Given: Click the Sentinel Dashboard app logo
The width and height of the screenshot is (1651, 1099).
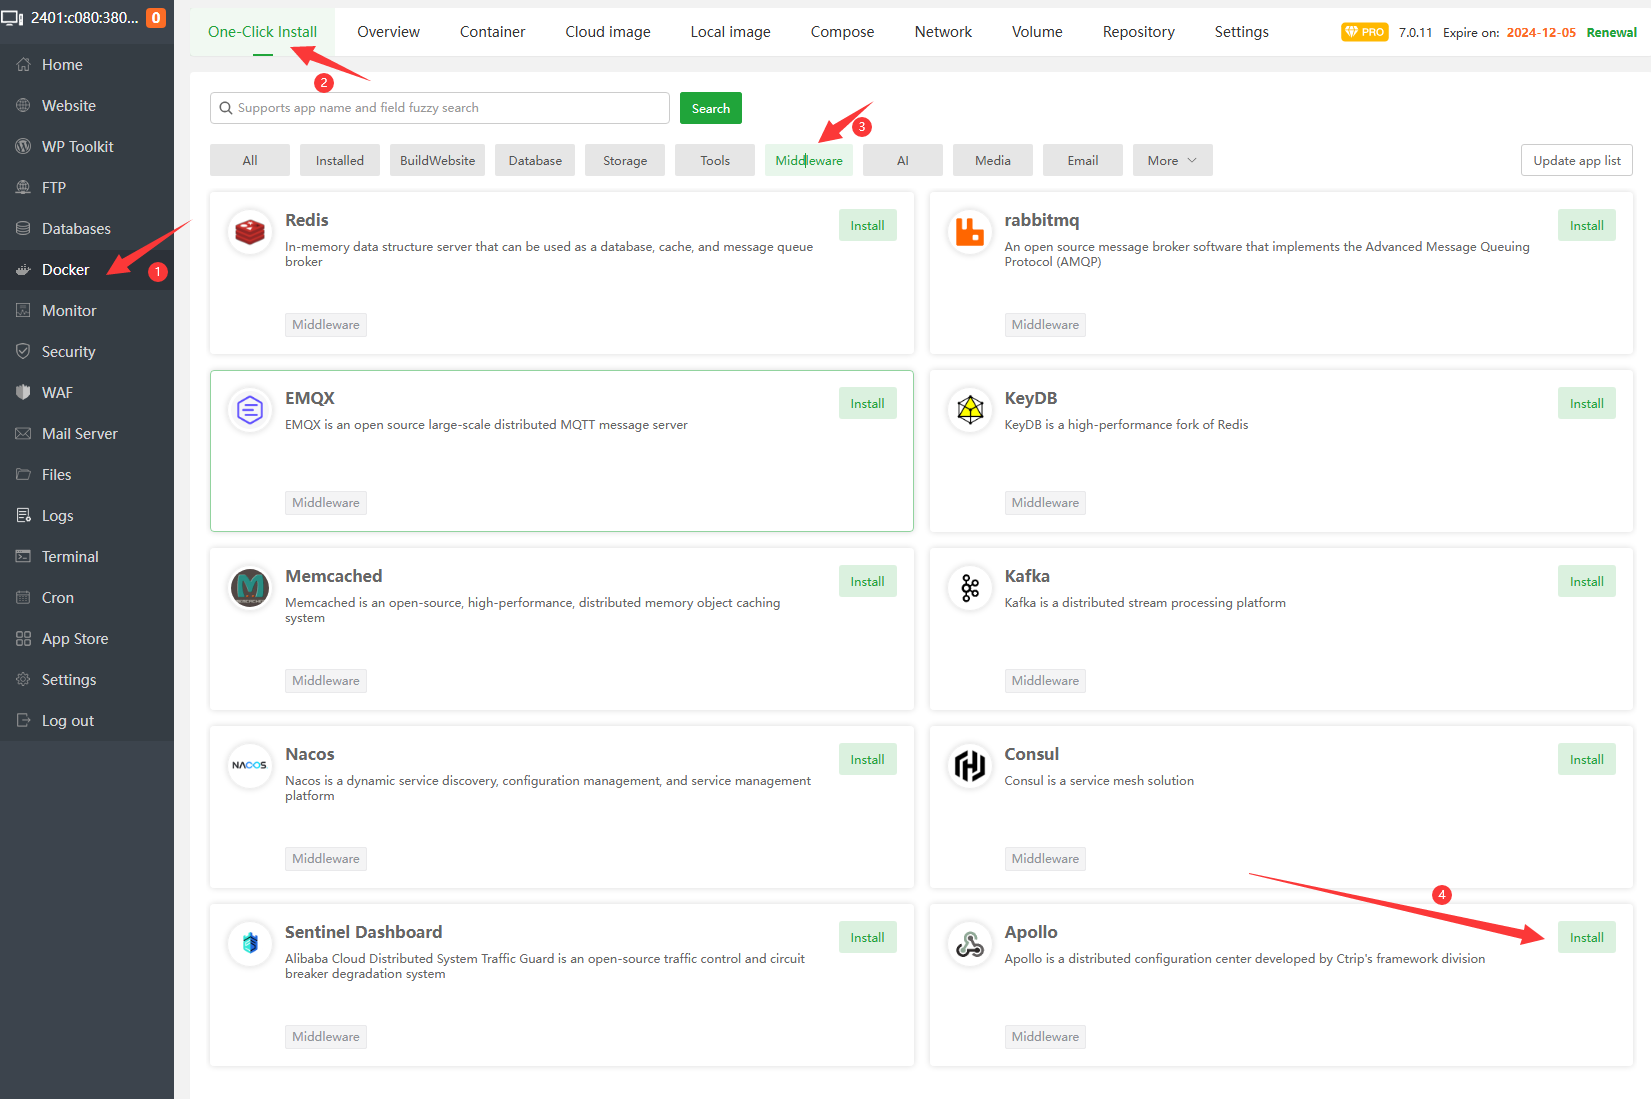Looking at the screenshot, I should click(250, 944).
